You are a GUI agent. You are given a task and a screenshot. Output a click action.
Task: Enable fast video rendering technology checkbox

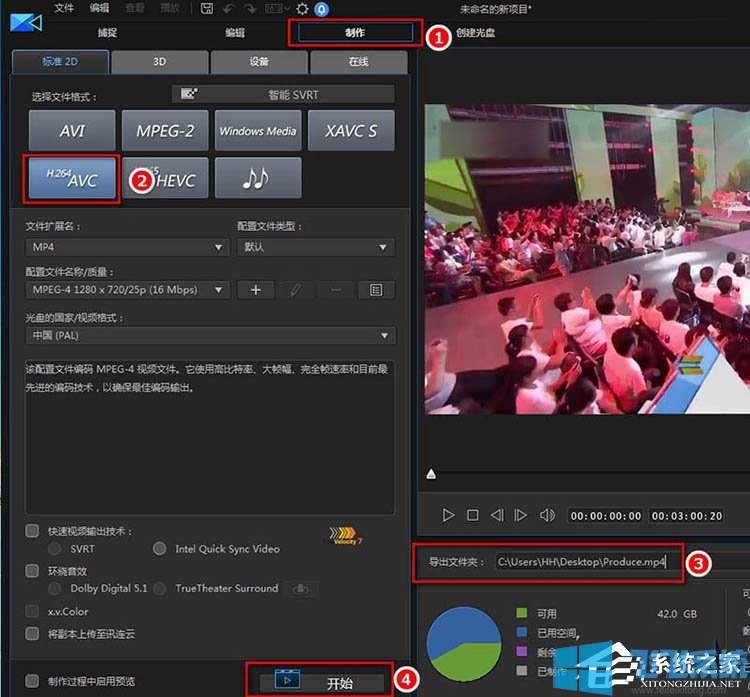[x=32, y=531]
